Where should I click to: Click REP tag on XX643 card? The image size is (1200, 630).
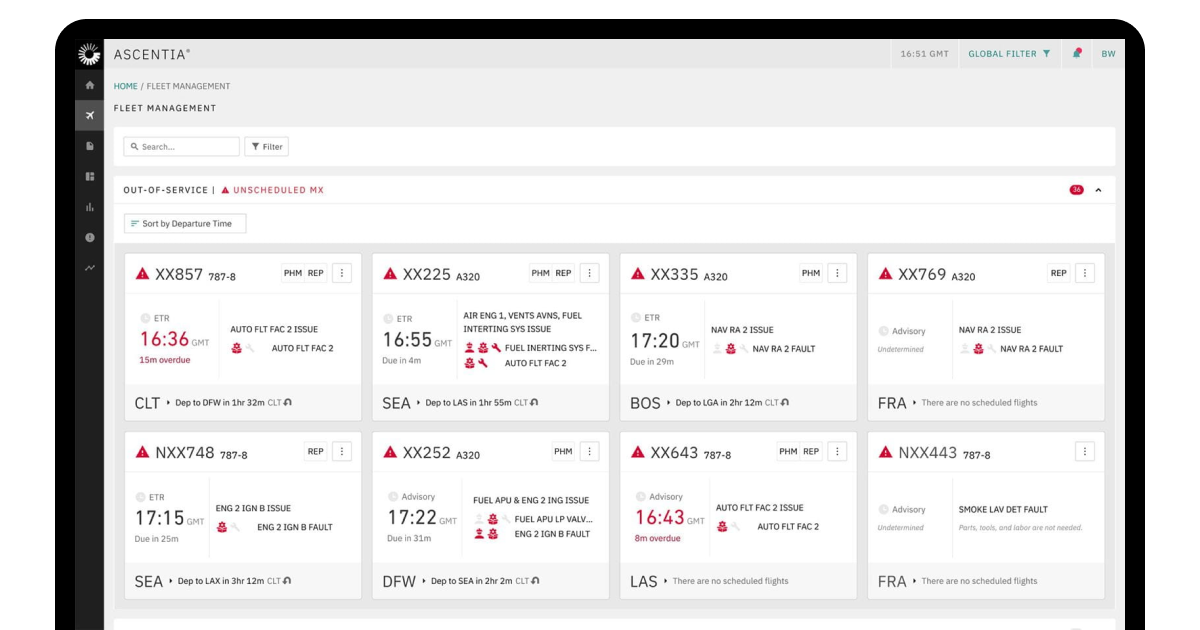click(811, 452)
